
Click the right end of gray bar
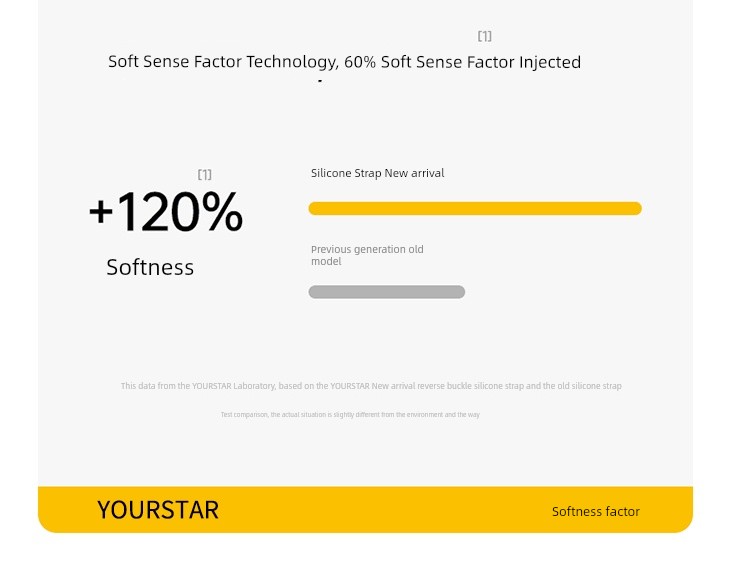coord(458,292)
